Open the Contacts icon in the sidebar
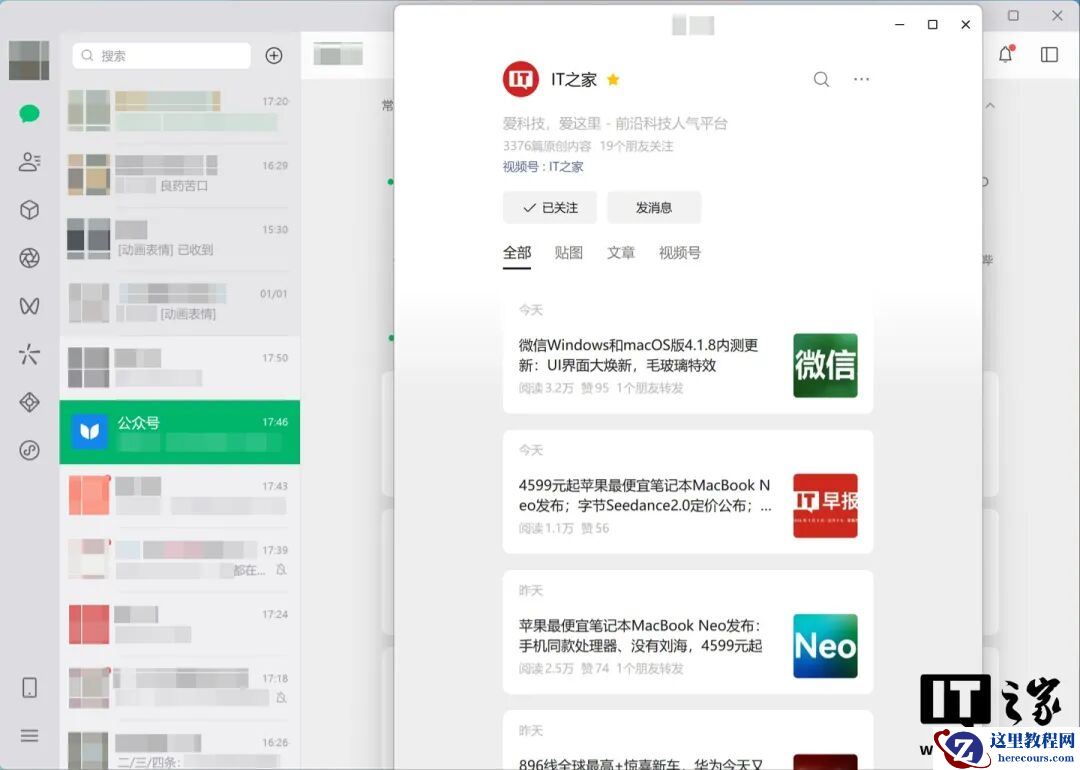This screenshot has height=770, width=1080. coord(29,162)
